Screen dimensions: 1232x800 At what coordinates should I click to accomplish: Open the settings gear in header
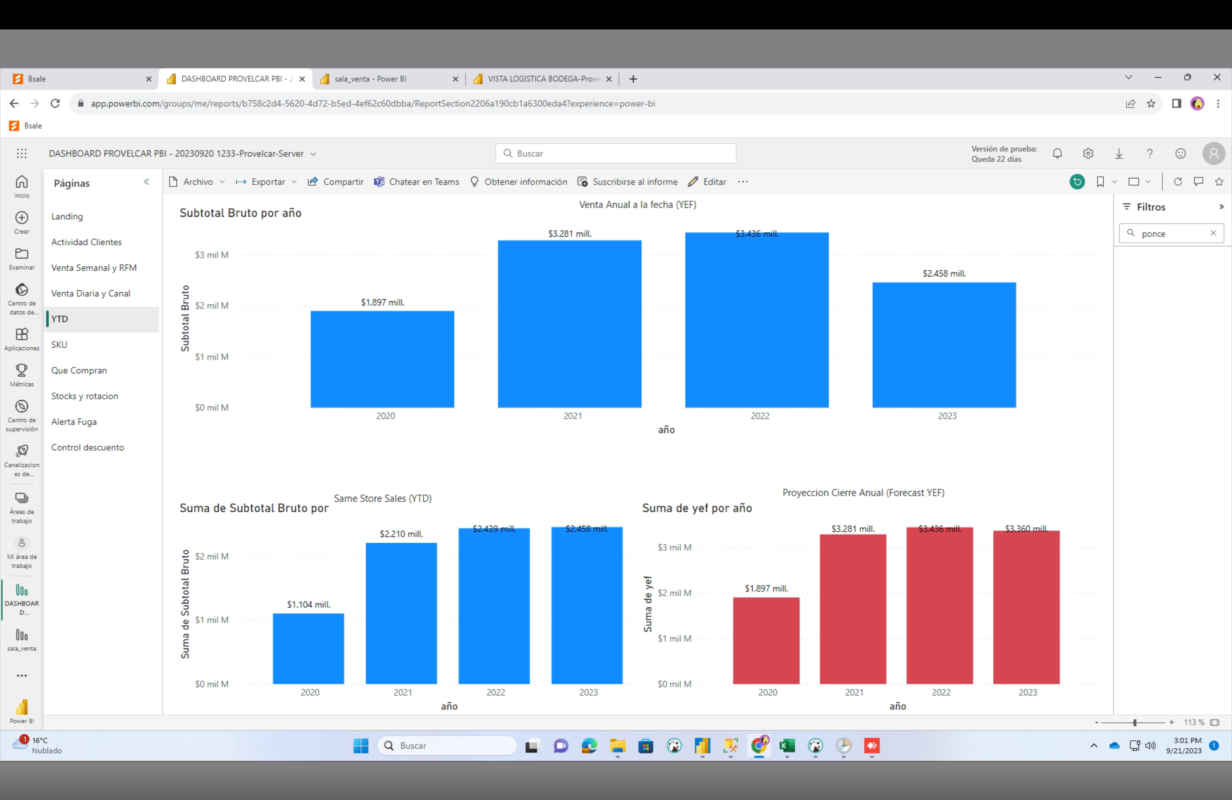click(1088, 154)
